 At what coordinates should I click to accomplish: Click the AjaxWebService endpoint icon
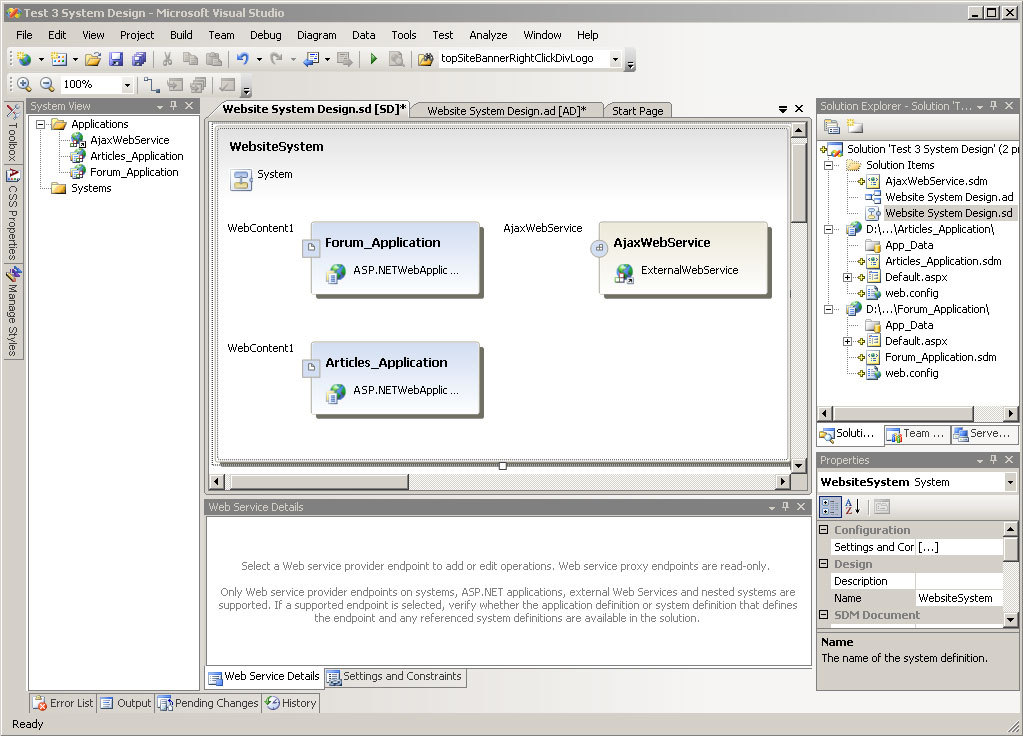pyautogui.click(x=599, y=248)
